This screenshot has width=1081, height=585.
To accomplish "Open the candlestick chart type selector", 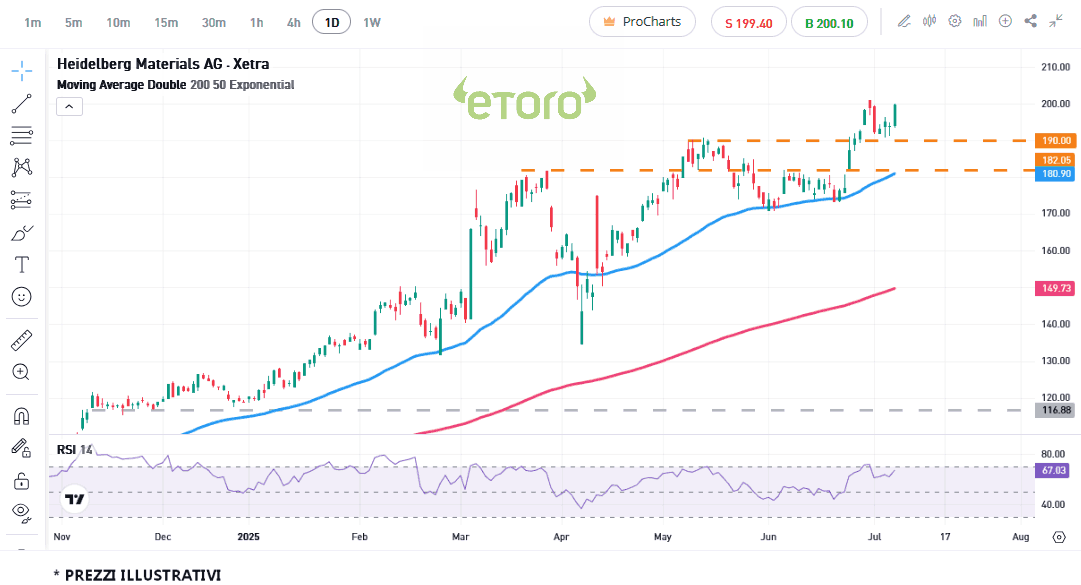I will [x=929, y=21].
